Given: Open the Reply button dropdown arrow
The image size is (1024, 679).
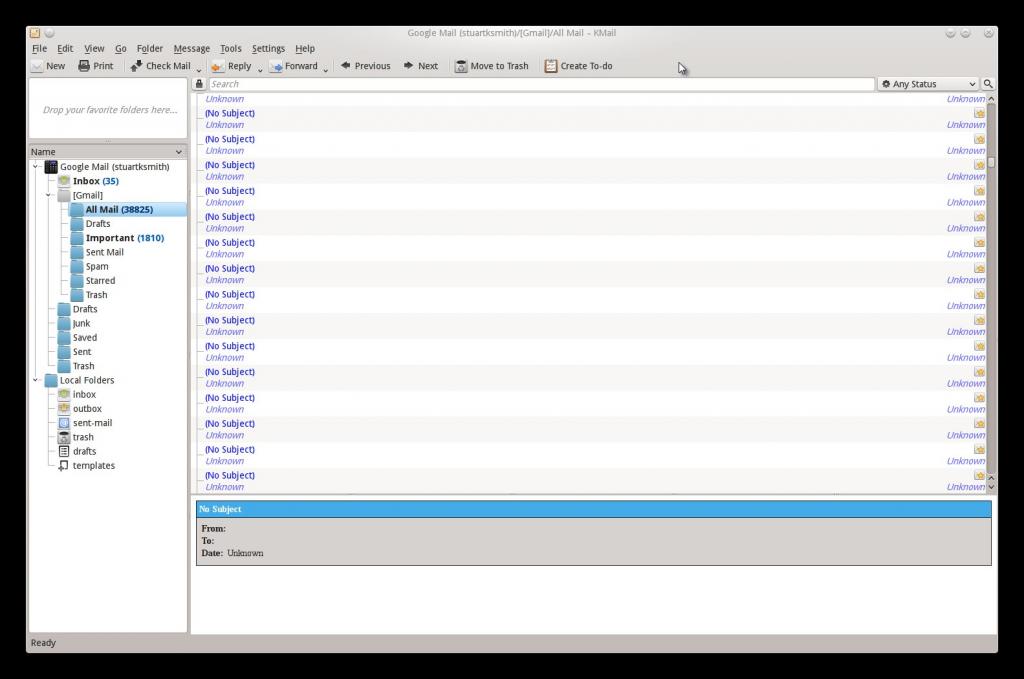Looking at the screenshot, I should [x=260, y=69].
